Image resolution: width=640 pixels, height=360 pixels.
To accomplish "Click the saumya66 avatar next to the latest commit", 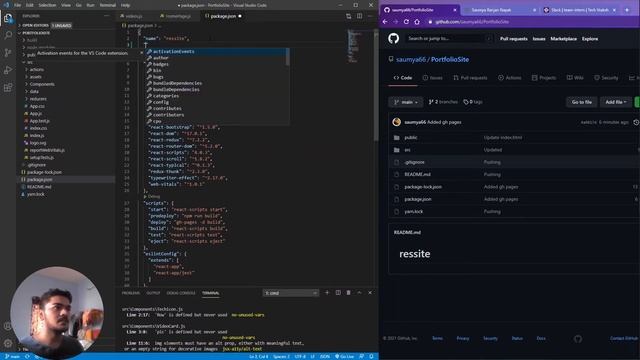I will coord(396,122).
